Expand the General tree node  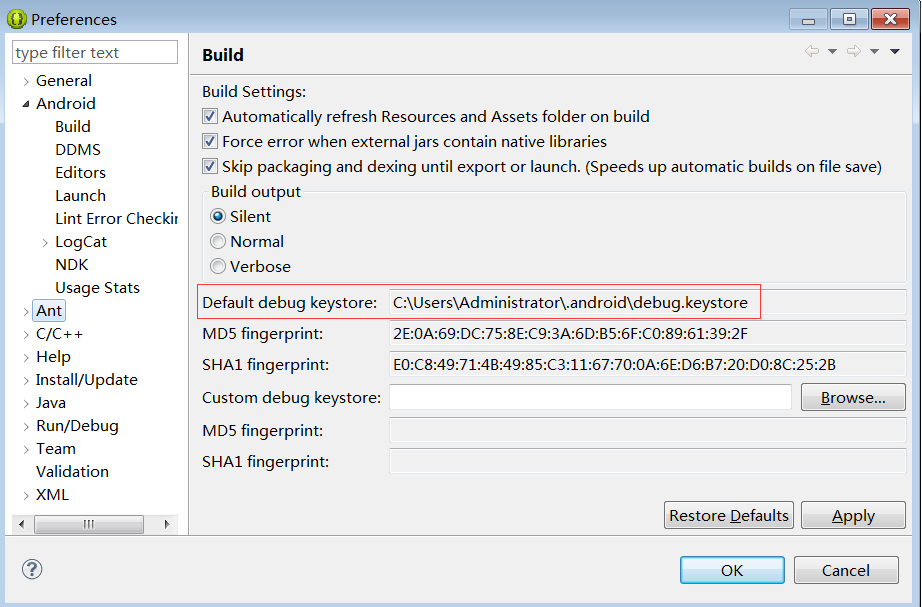pos(26,81)
